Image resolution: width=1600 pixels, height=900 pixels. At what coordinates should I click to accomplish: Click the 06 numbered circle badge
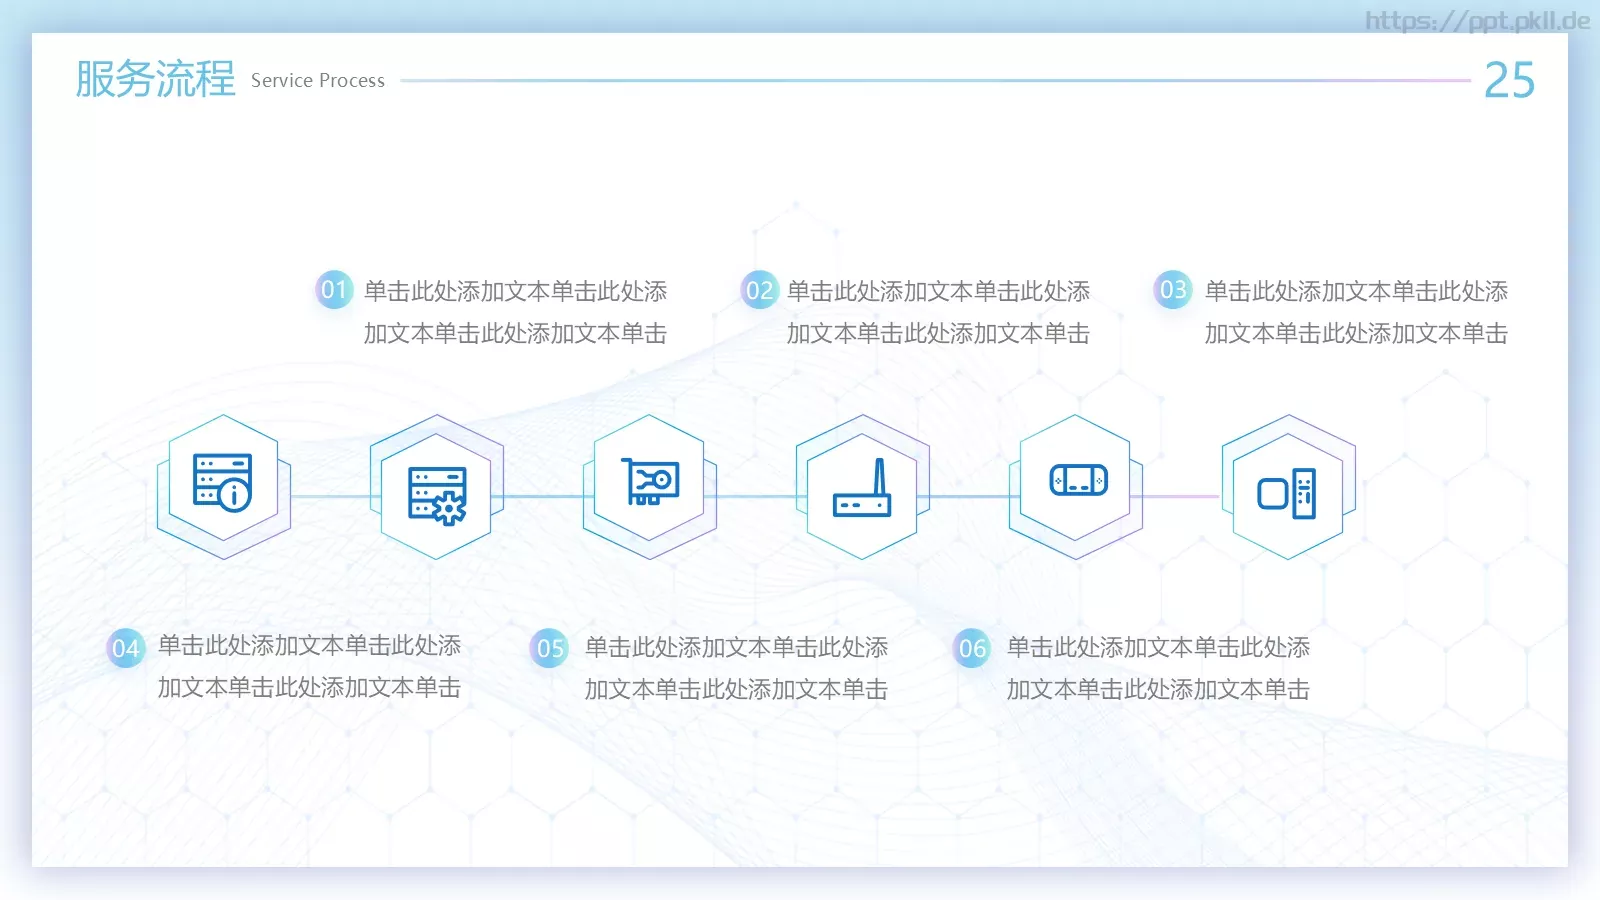[x=973, y=648]
